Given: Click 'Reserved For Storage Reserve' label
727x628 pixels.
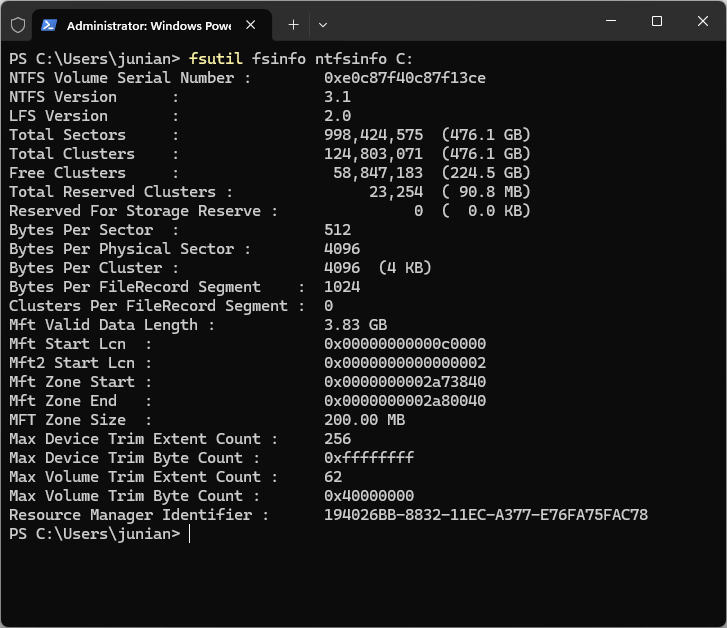Looking at the screenshot, I should (135, 211).
